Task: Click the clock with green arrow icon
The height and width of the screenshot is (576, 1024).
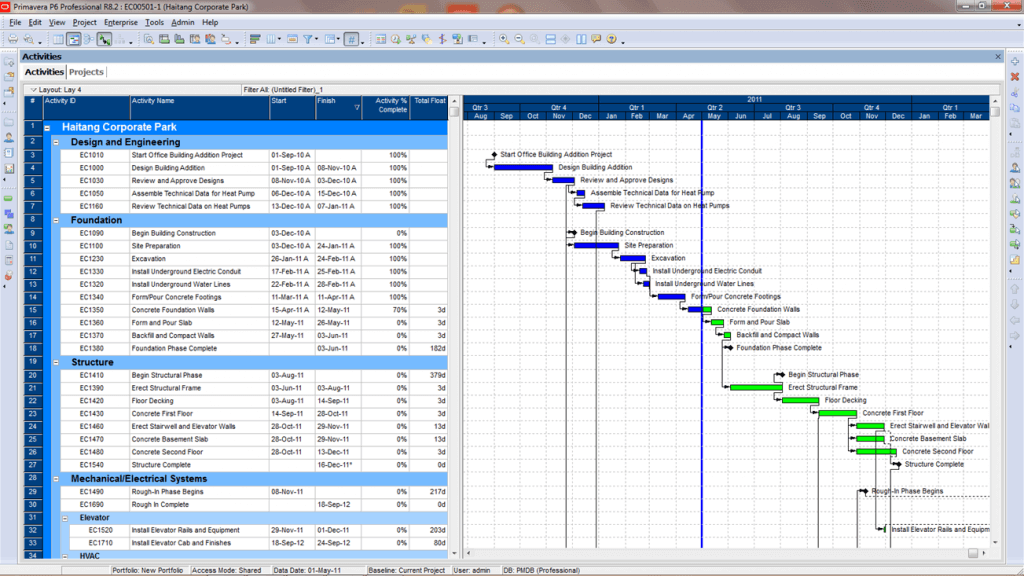Action: point(396,40)
